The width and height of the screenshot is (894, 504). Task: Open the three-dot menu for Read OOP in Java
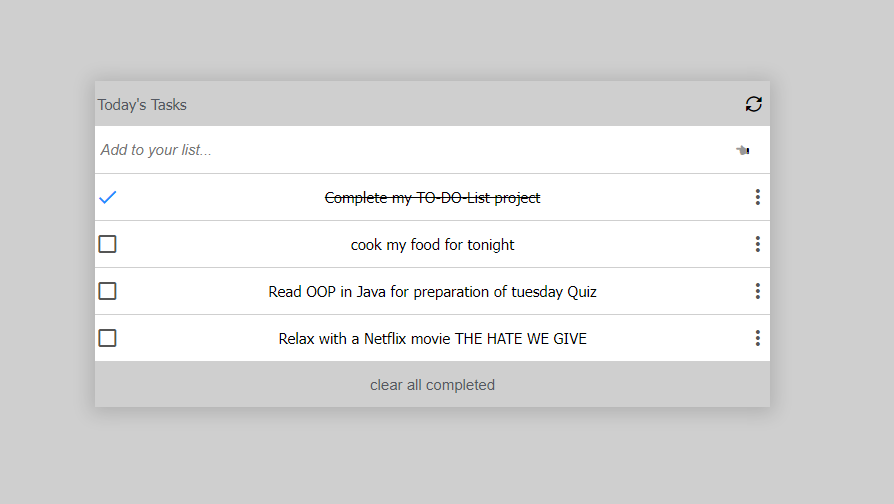(x=757, y=291)
